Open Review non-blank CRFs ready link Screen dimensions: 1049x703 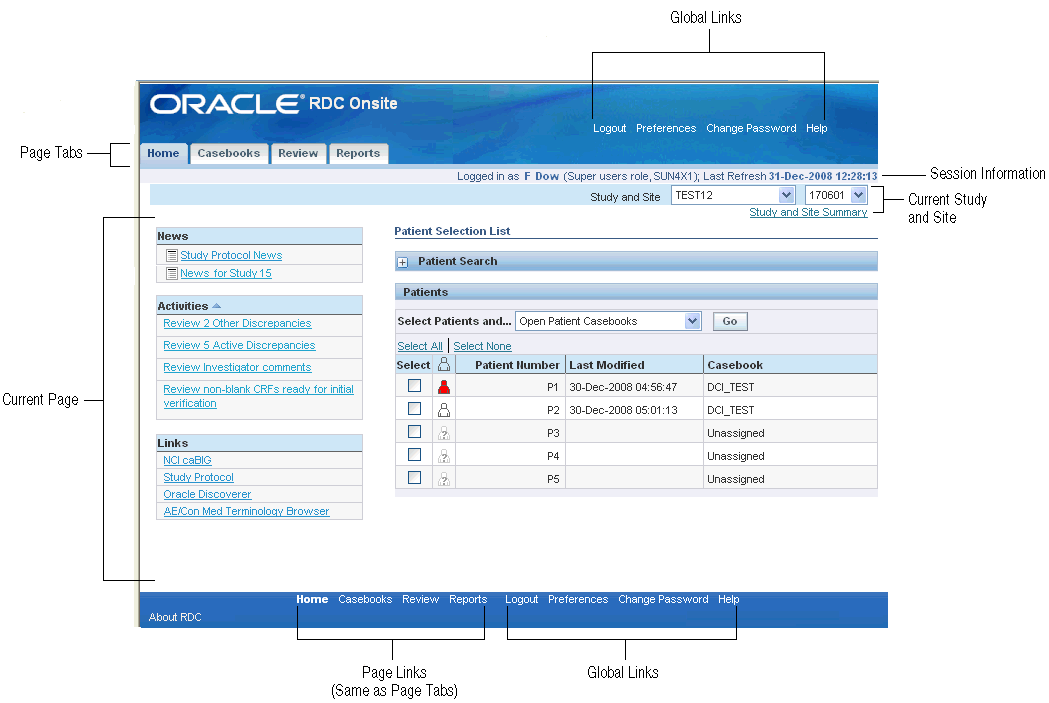258,396
